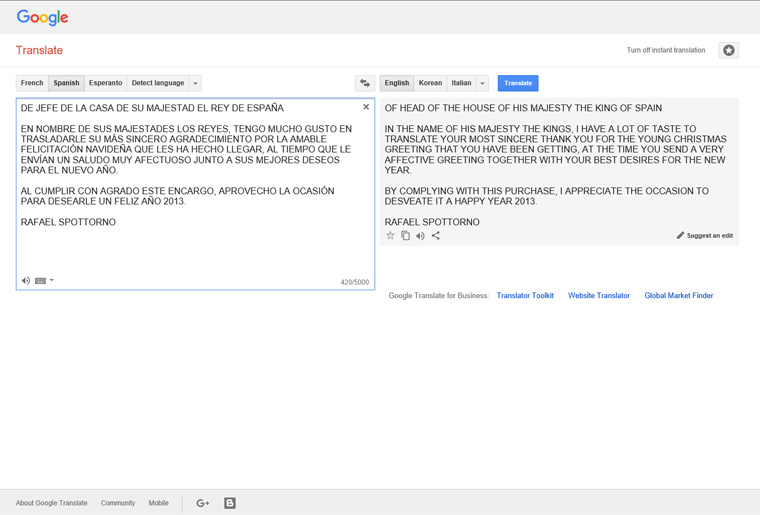Click the Google logo
This screenshot has width=760, height=515.
(x=43, y=17)
